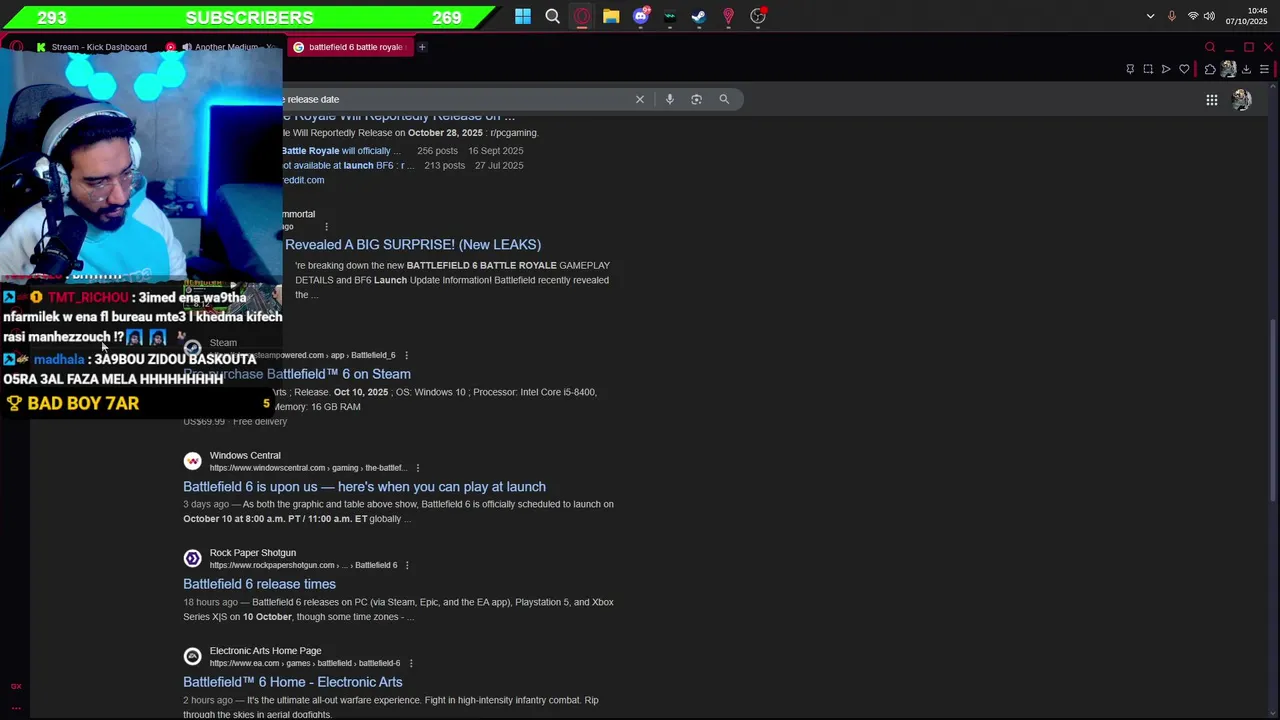Click the heart bookmark icon in Opera toolbar
This screenshot has height=720, width=1280.
[1184, 69]
